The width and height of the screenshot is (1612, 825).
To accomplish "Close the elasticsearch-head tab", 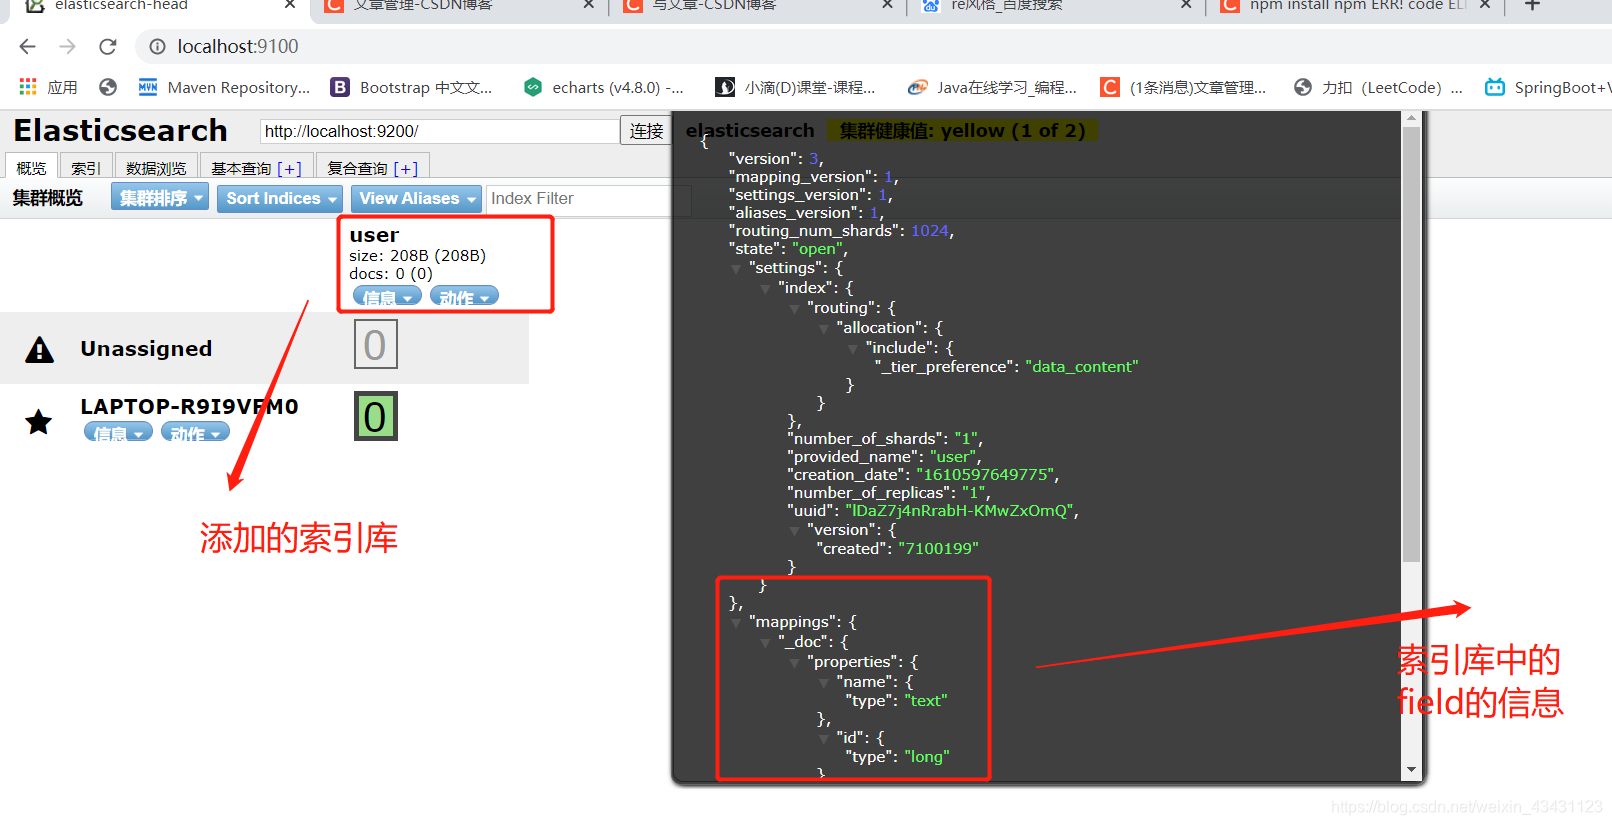I will tap(290, 5).
